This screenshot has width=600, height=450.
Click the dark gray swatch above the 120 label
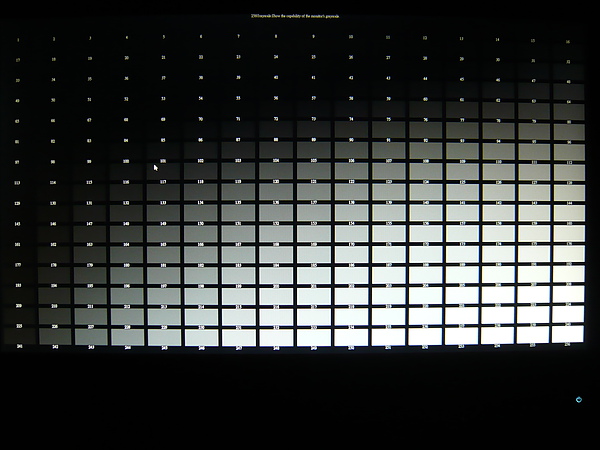[276, 171]
